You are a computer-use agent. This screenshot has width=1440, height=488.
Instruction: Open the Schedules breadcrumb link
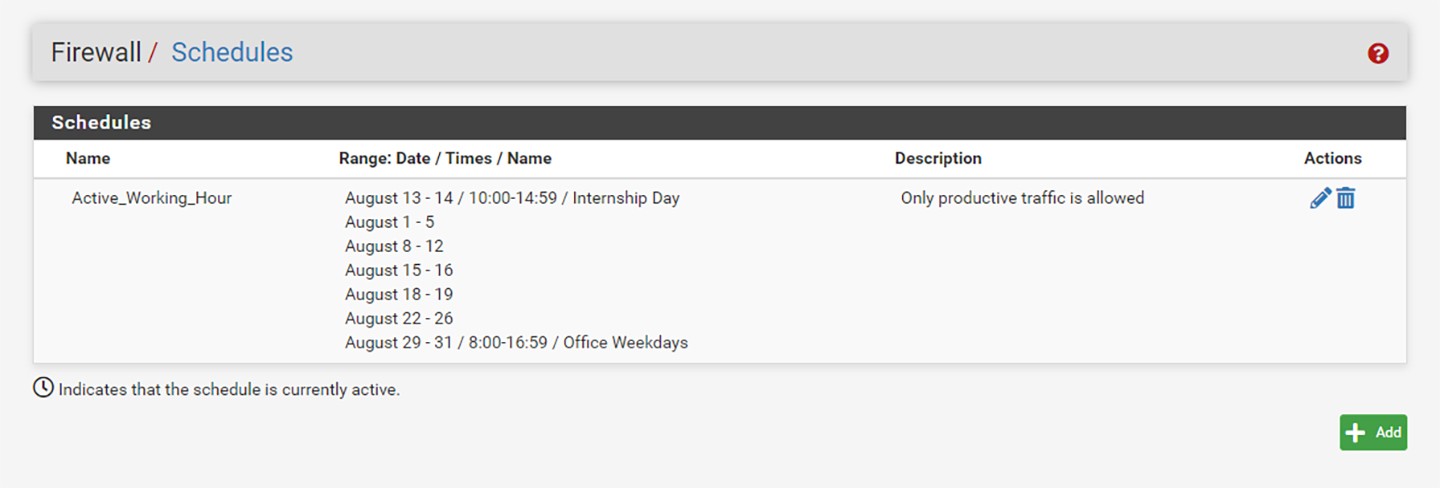[232, 52]
